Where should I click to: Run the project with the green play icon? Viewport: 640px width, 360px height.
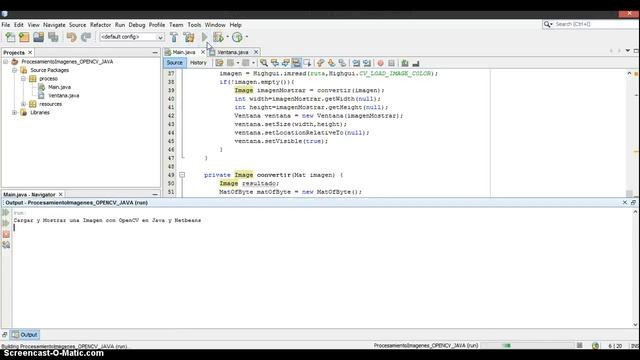pyautogui.click(x=204, y=37)
